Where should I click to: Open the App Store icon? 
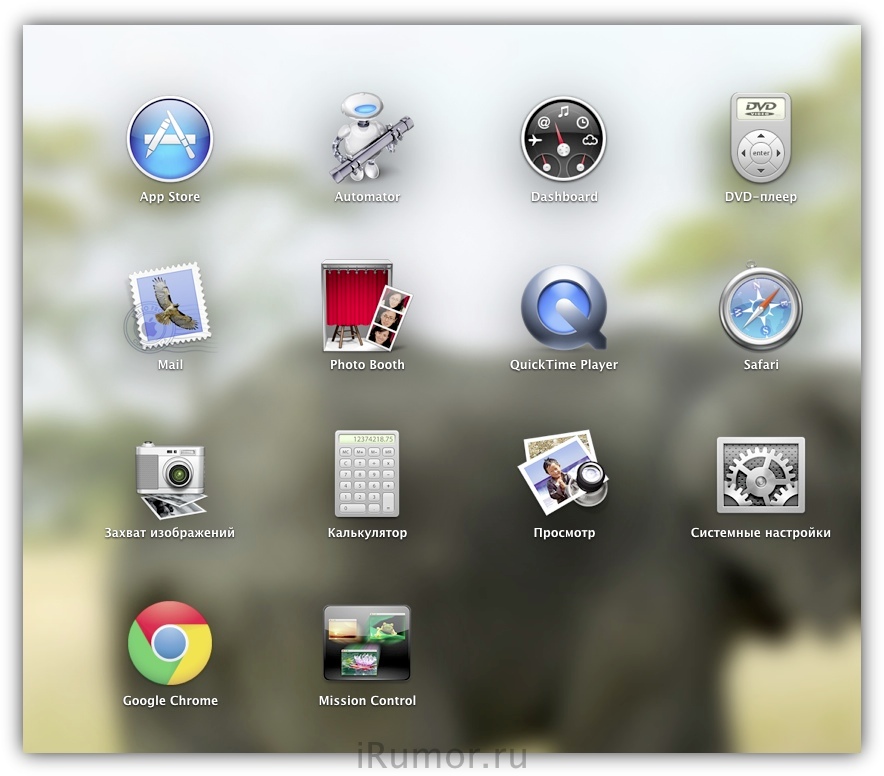click(170, 139)
